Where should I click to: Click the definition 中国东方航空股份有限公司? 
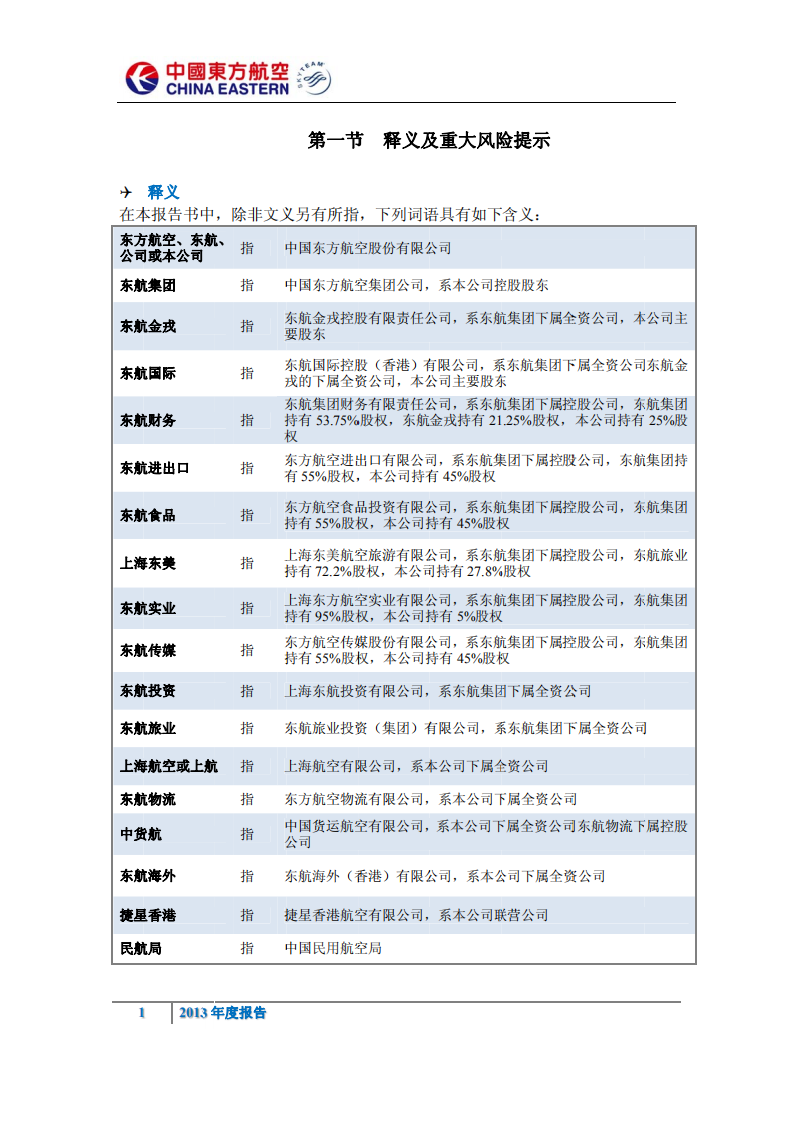(368, 248)
